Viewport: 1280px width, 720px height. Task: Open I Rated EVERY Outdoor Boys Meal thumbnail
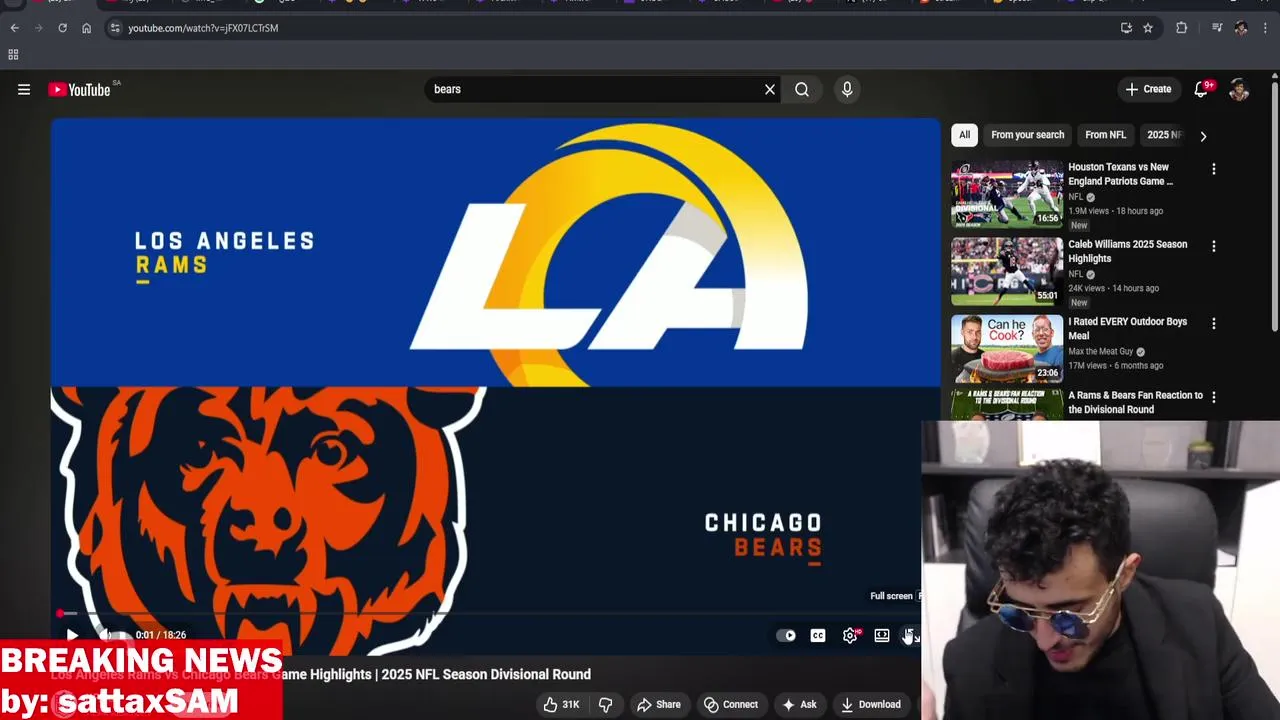pyautogui.click(x=1007, y=348)
